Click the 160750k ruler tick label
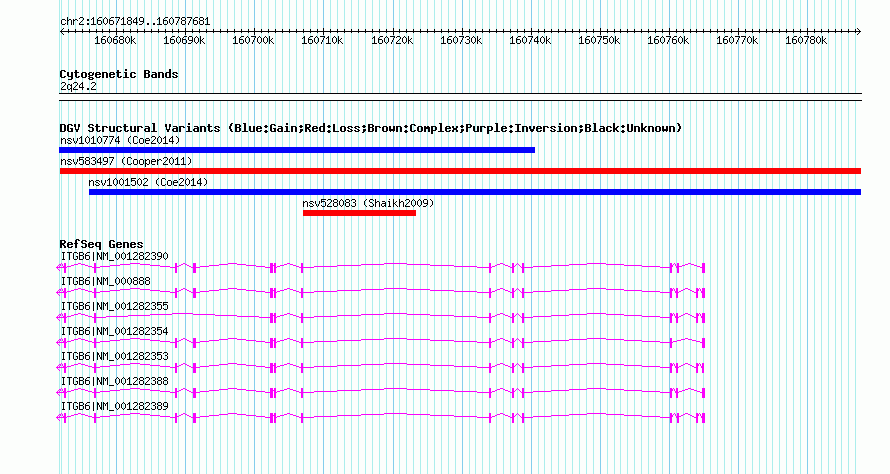This screenshot has height=474, width=890. (599, 41)
